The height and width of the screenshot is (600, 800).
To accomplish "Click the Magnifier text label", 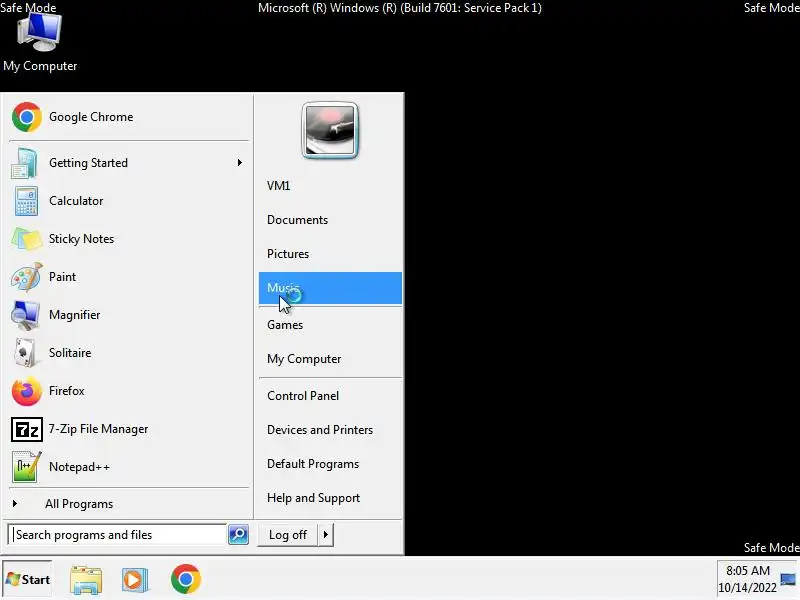I will click(74, 315).
